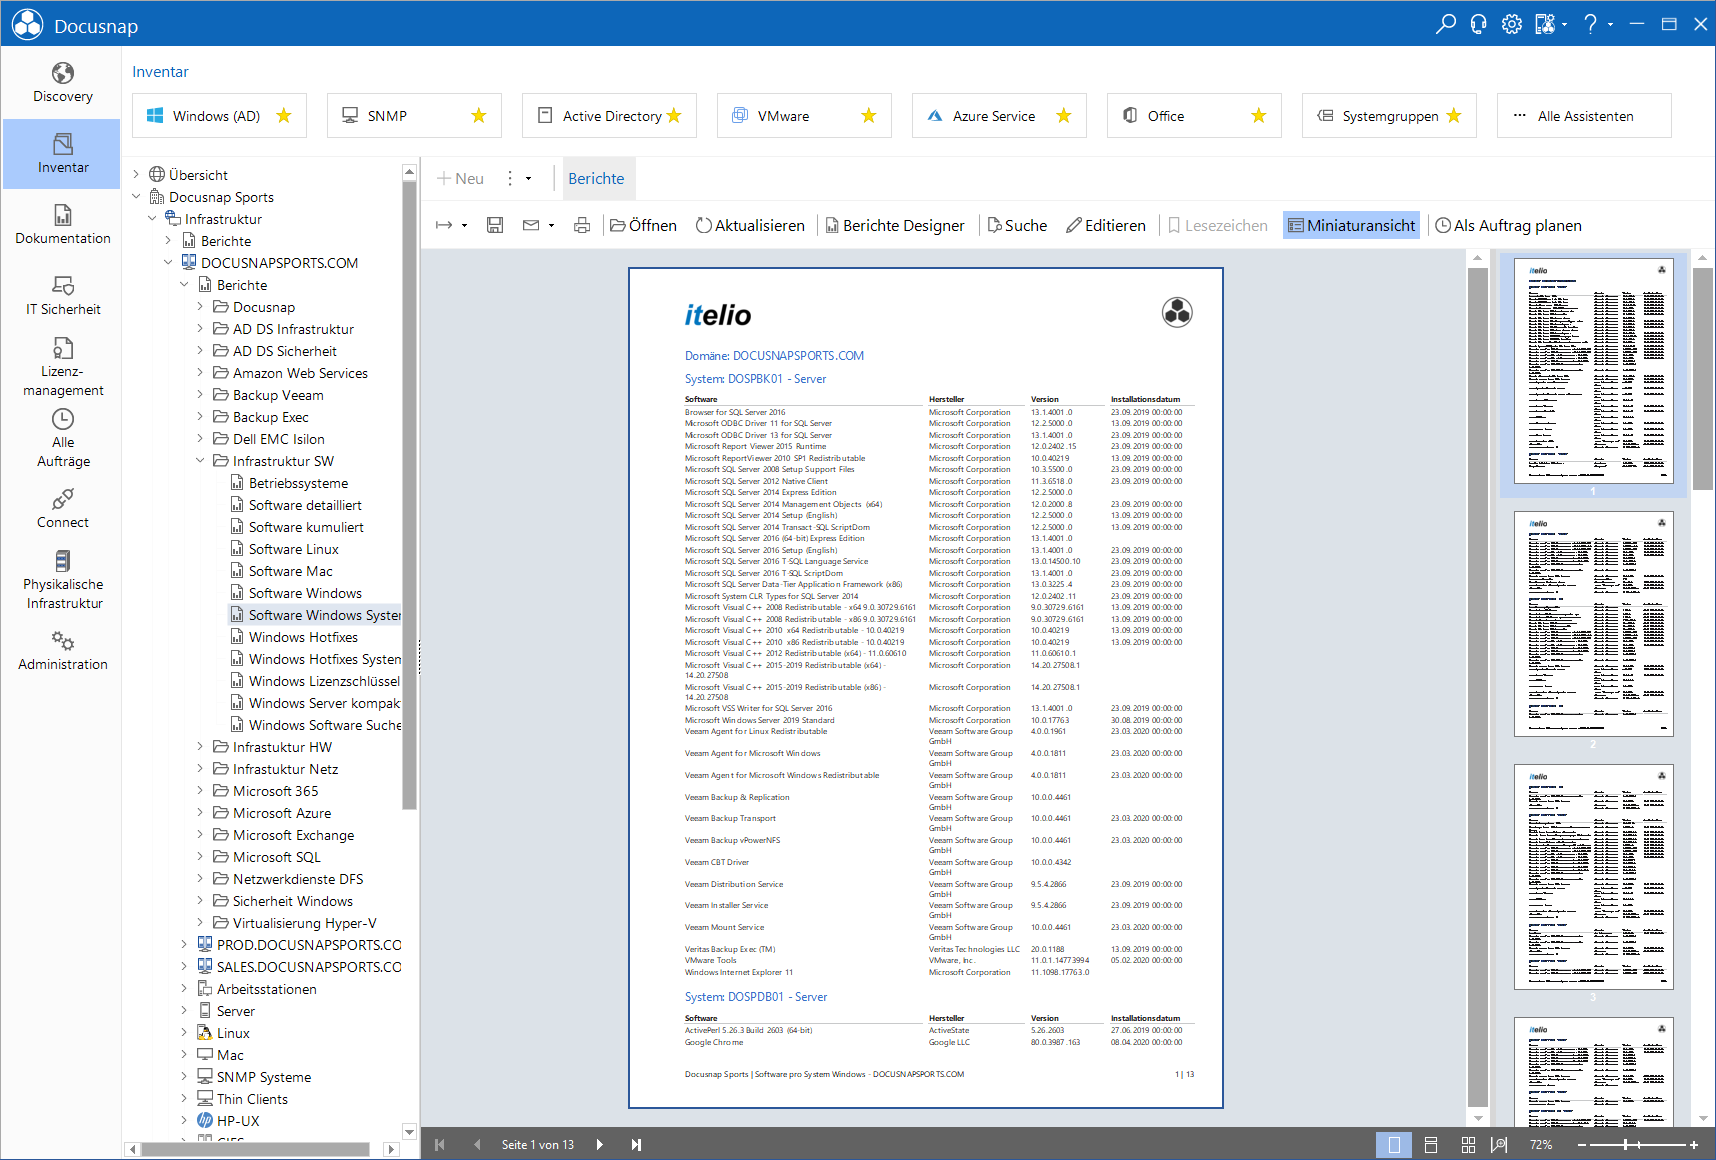
Task: Select Software Windows report in tree
Action: click(305, 593)
